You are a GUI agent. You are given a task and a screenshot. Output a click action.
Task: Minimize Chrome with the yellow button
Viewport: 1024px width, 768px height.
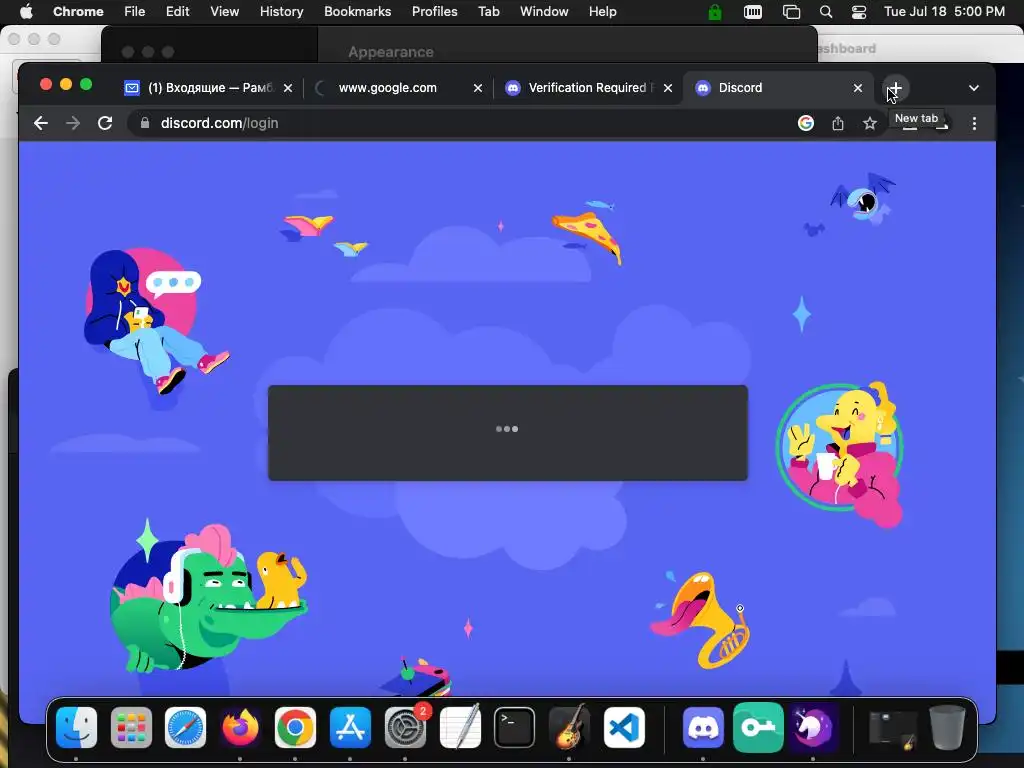[66, 84]
